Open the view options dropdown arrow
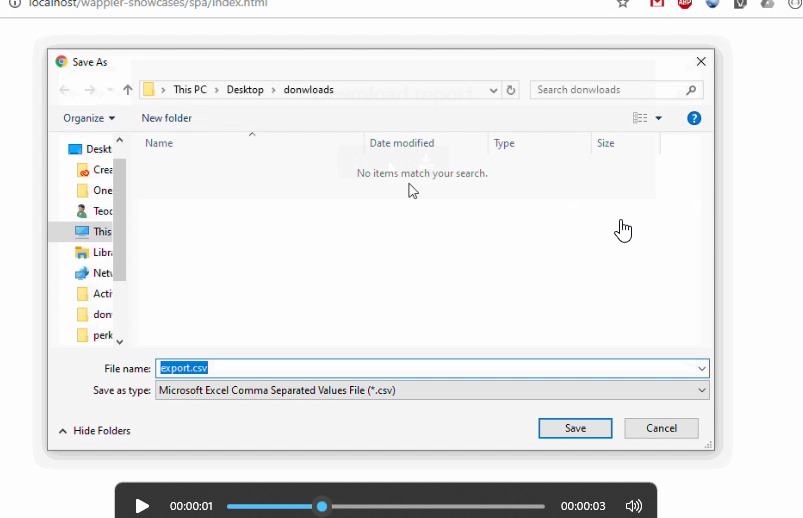The height and width of the screenshot is (518, 803). tap(659, 118)
